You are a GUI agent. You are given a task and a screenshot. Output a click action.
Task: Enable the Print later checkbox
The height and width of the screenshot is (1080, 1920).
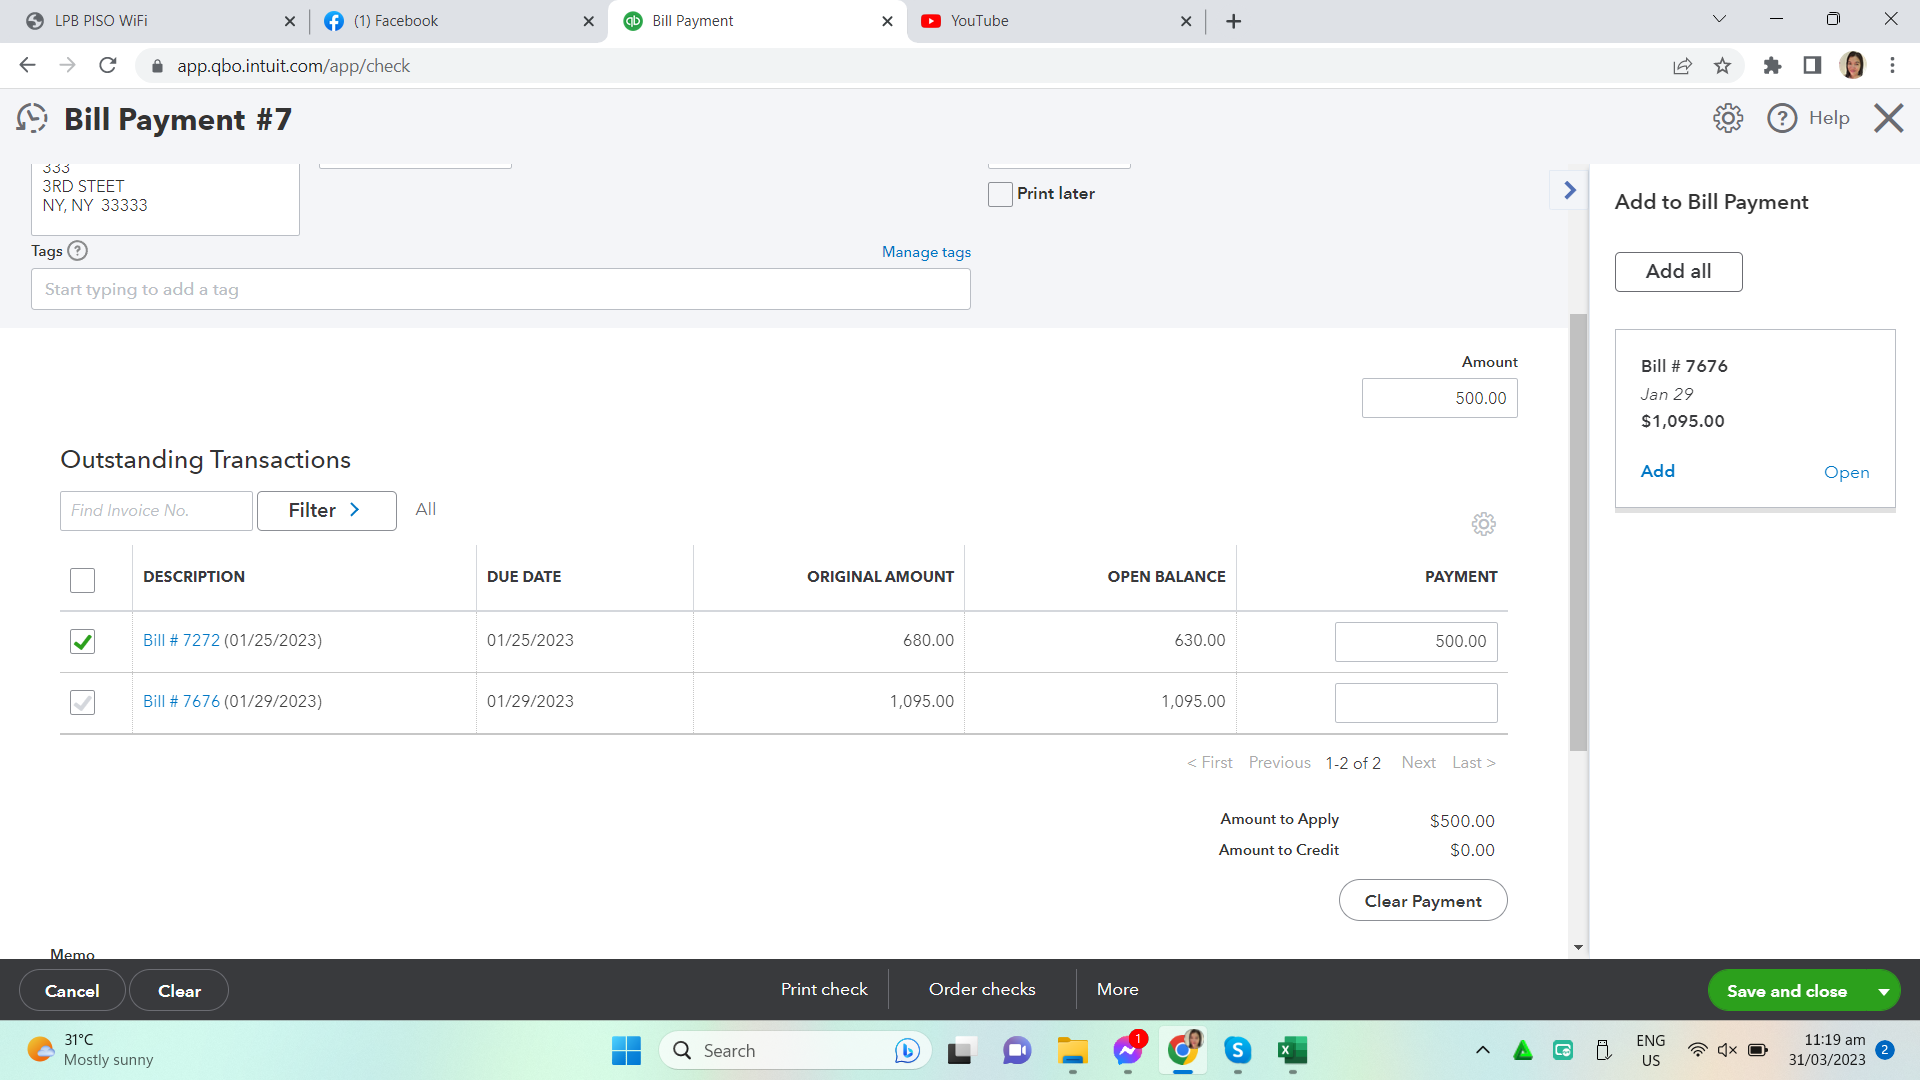pos(1000,194)
